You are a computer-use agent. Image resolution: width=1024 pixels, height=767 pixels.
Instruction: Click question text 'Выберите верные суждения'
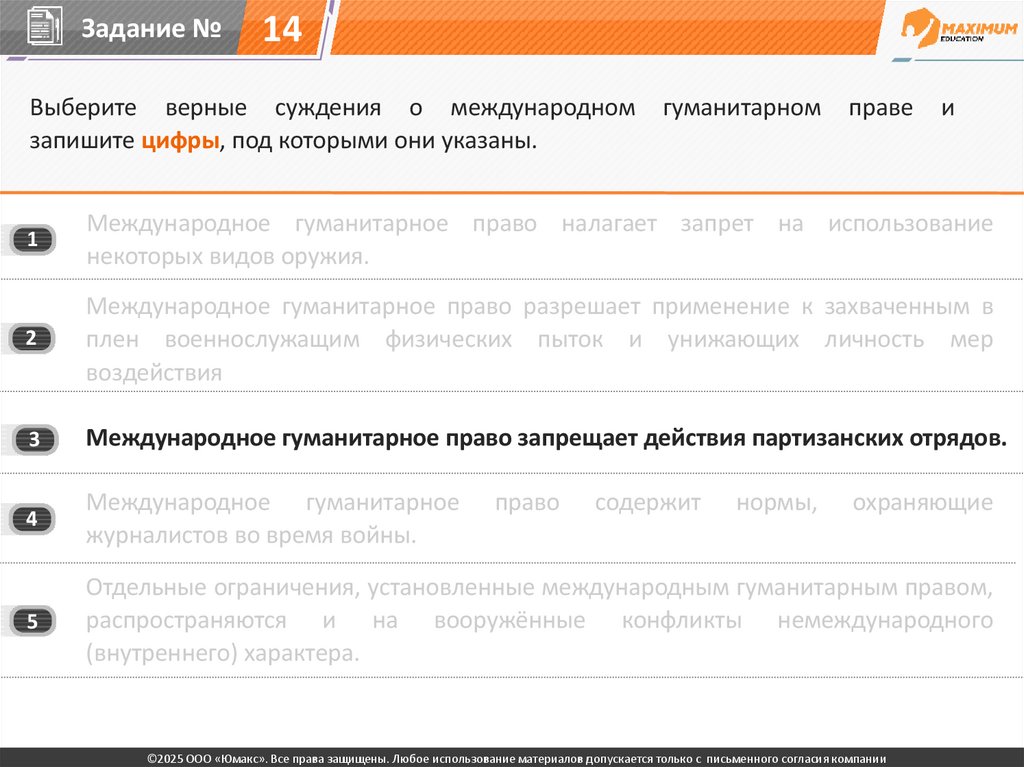click(x=205, y=107)
